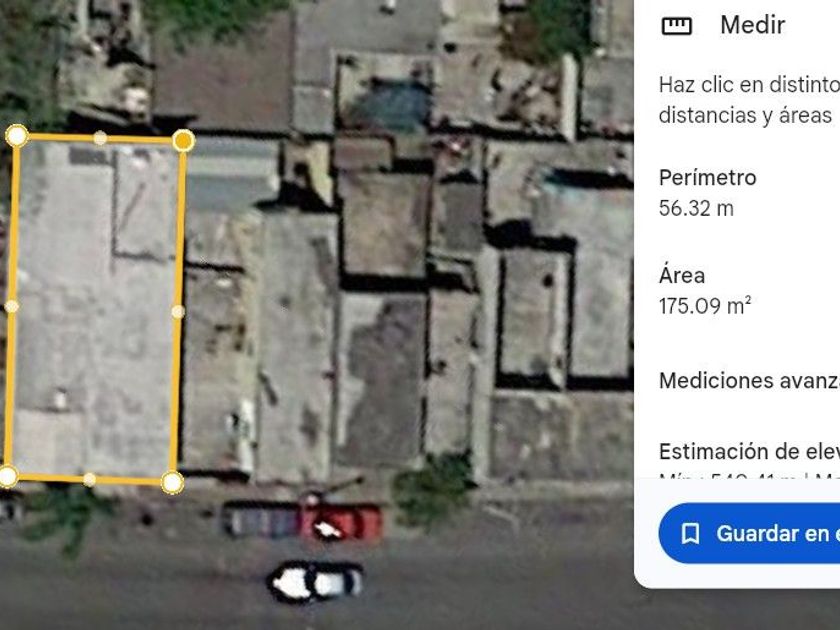
Task: Expand the Mediciones avanzadas section
Action: (x=749, y=381)
